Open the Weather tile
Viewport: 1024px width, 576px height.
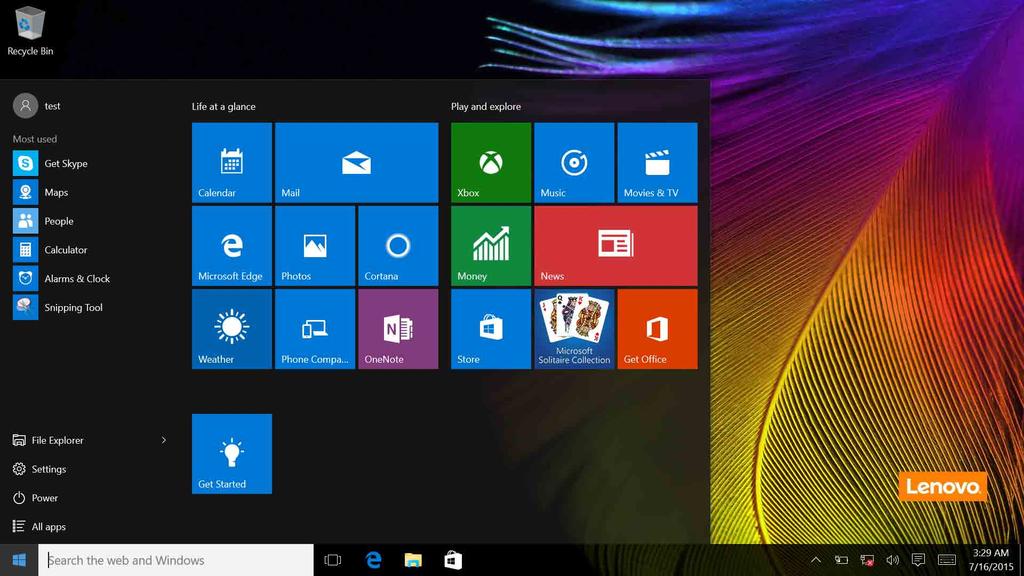pyautogui.click(x=232, y=329)
